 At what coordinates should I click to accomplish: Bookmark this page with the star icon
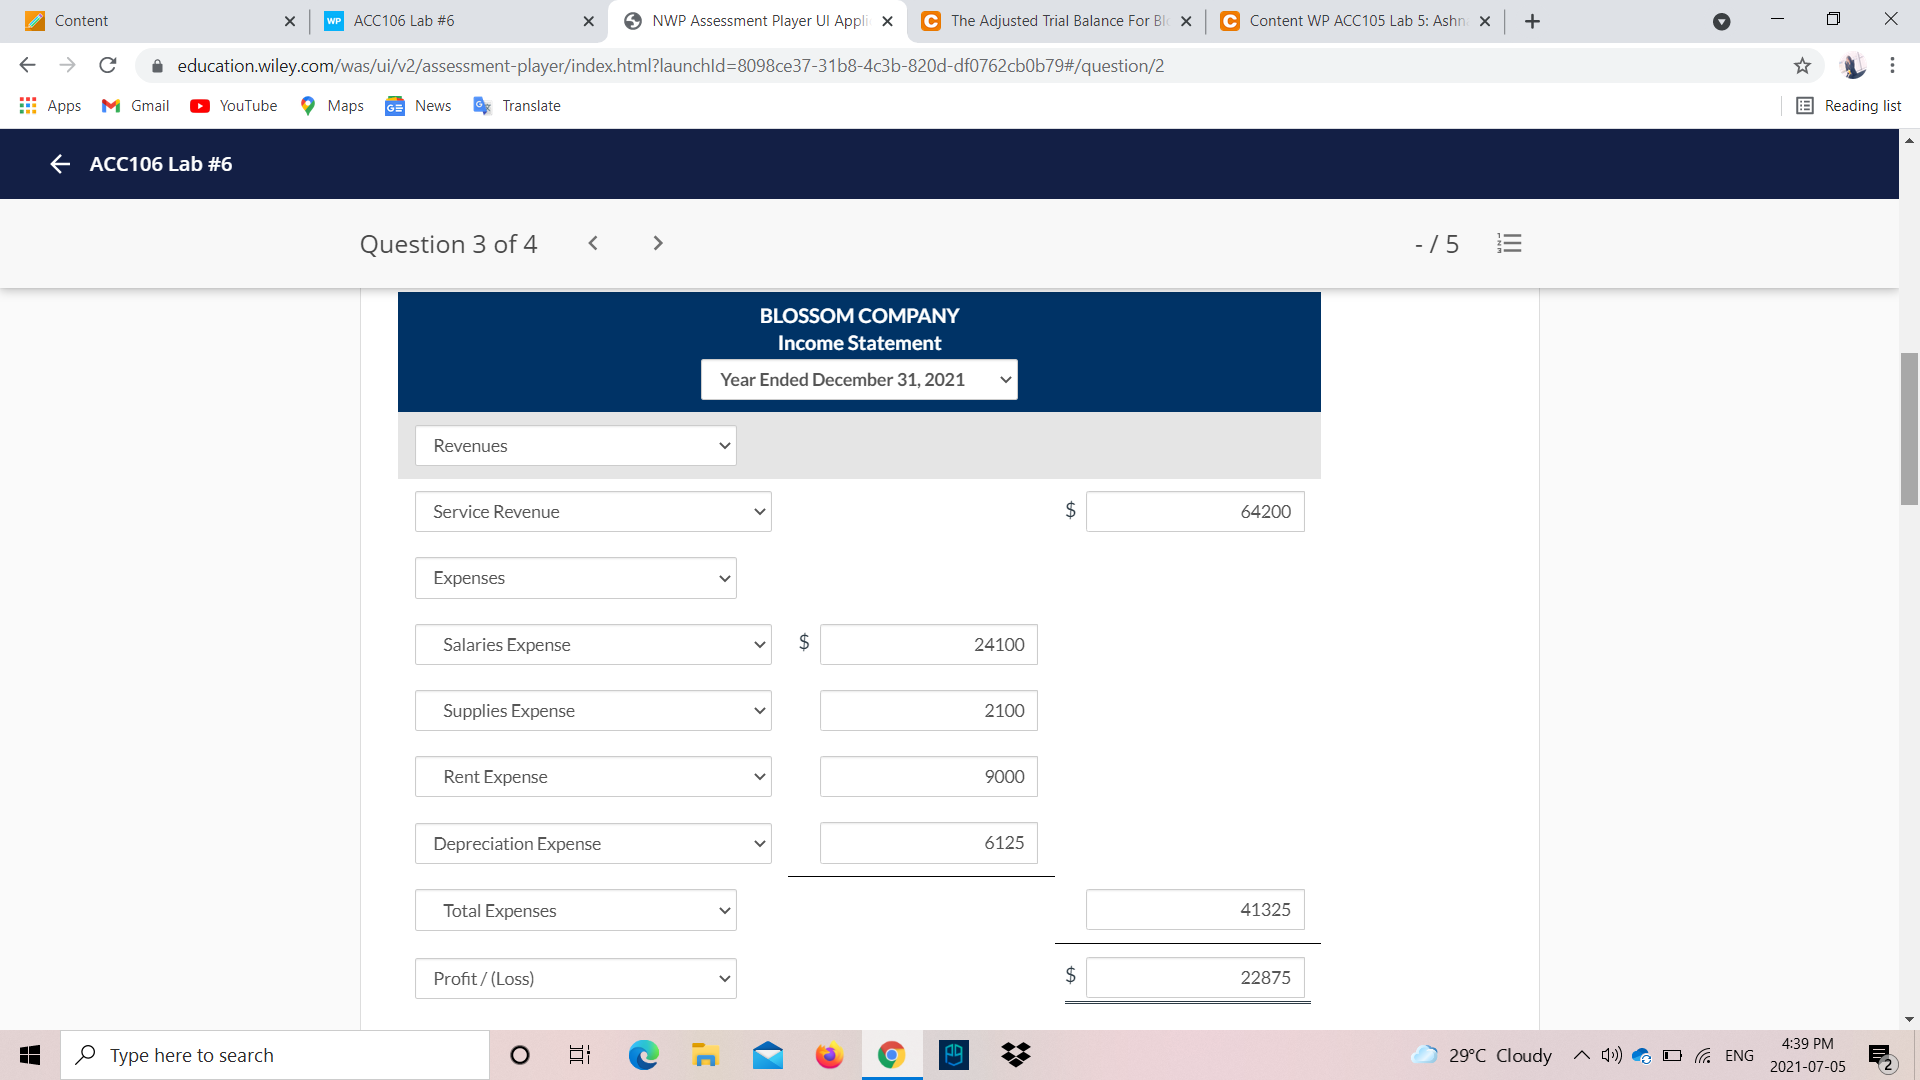coord(1802,66)
